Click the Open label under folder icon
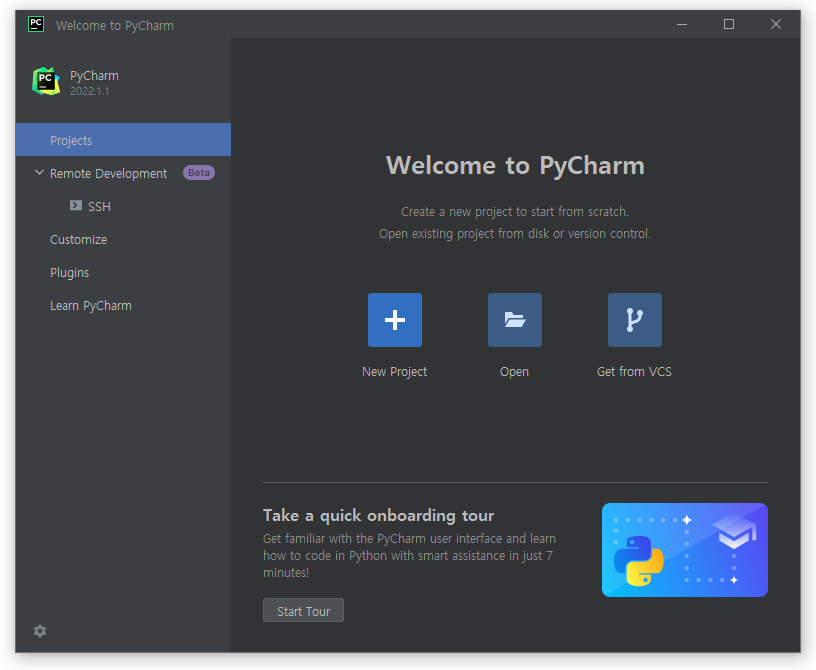 click(515, 371)
